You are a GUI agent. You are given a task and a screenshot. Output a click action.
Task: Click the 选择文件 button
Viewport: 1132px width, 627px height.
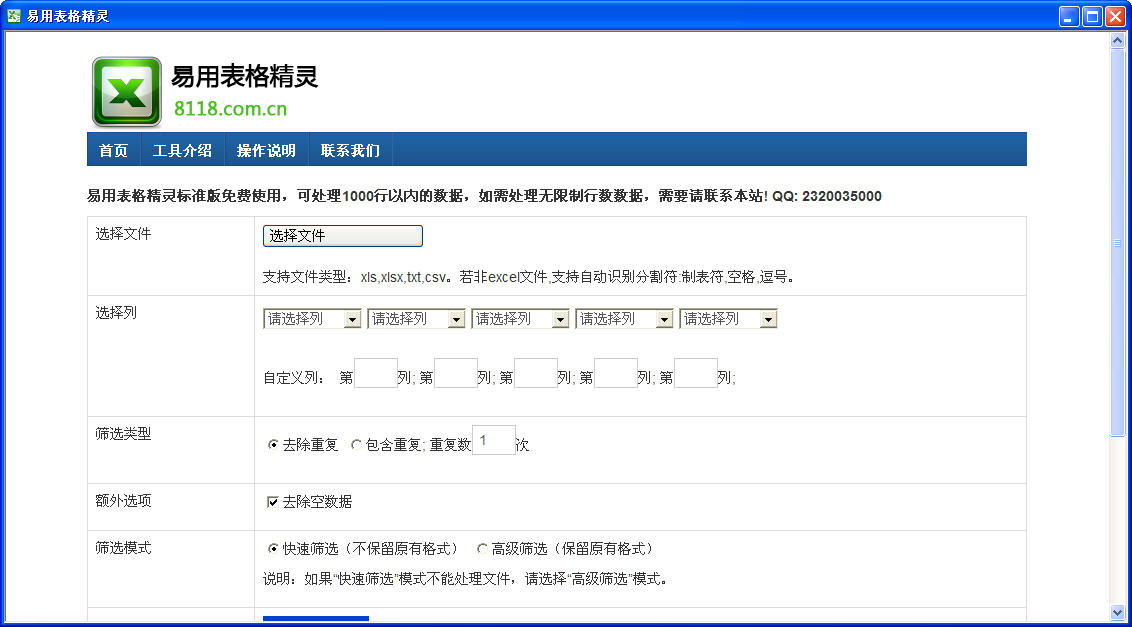342,236
